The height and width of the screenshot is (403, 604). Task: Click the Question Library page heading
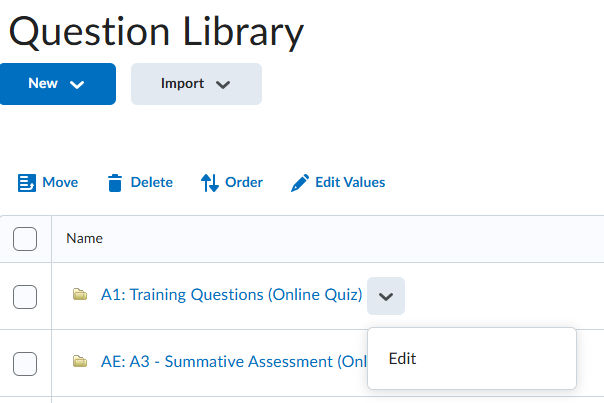(x=155, y=33)
